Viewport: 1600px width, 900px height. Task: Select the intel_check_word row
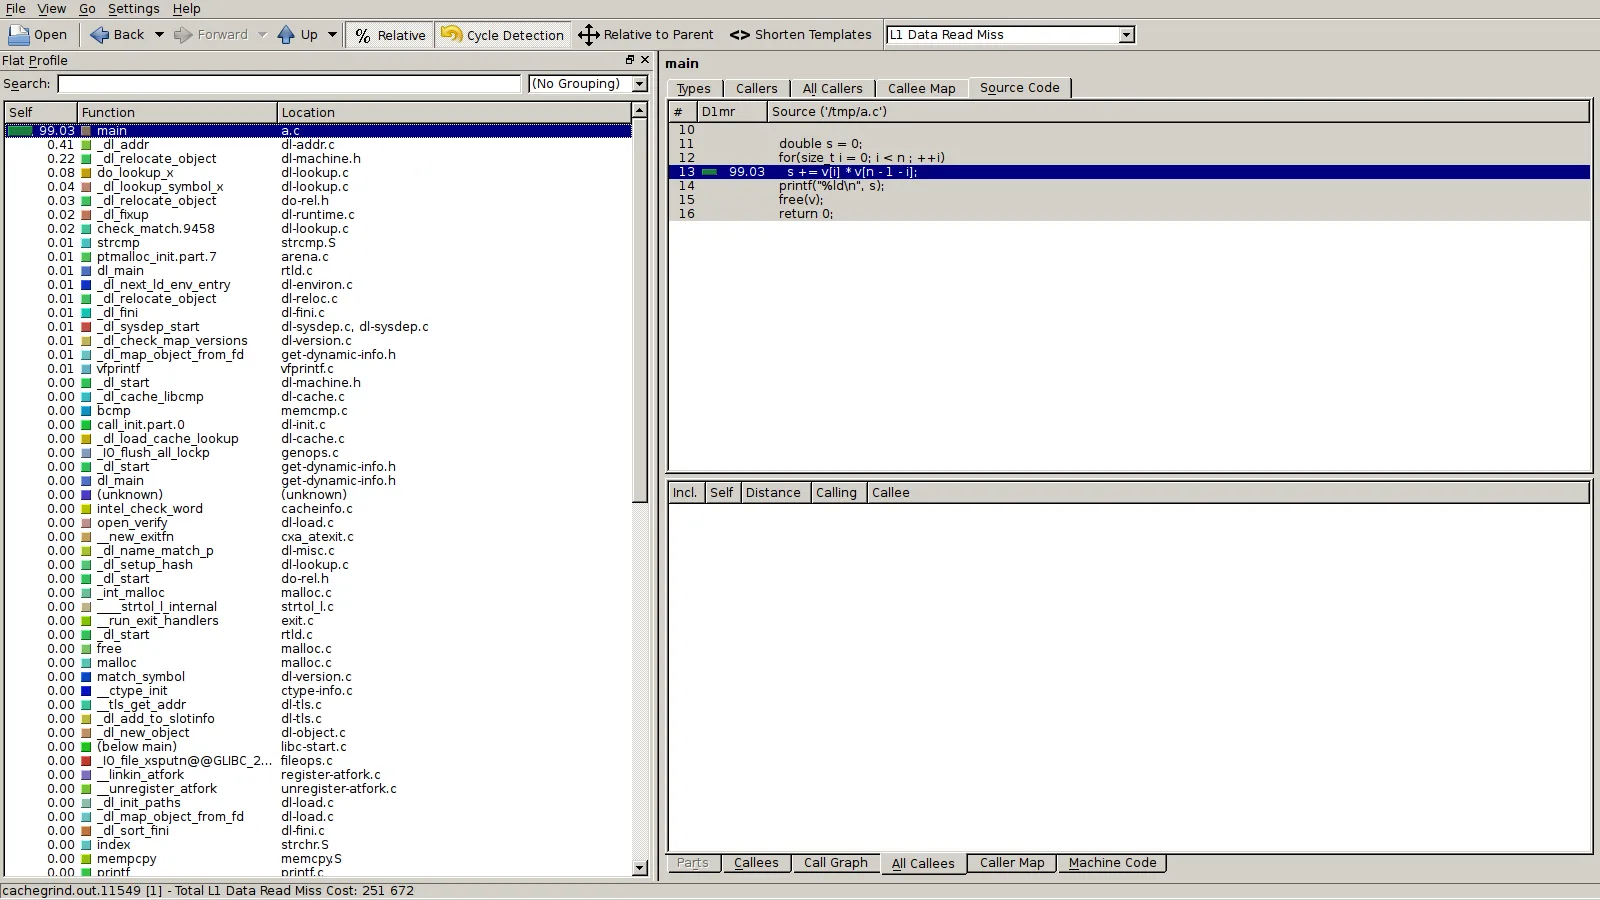(x=318, y=509)
